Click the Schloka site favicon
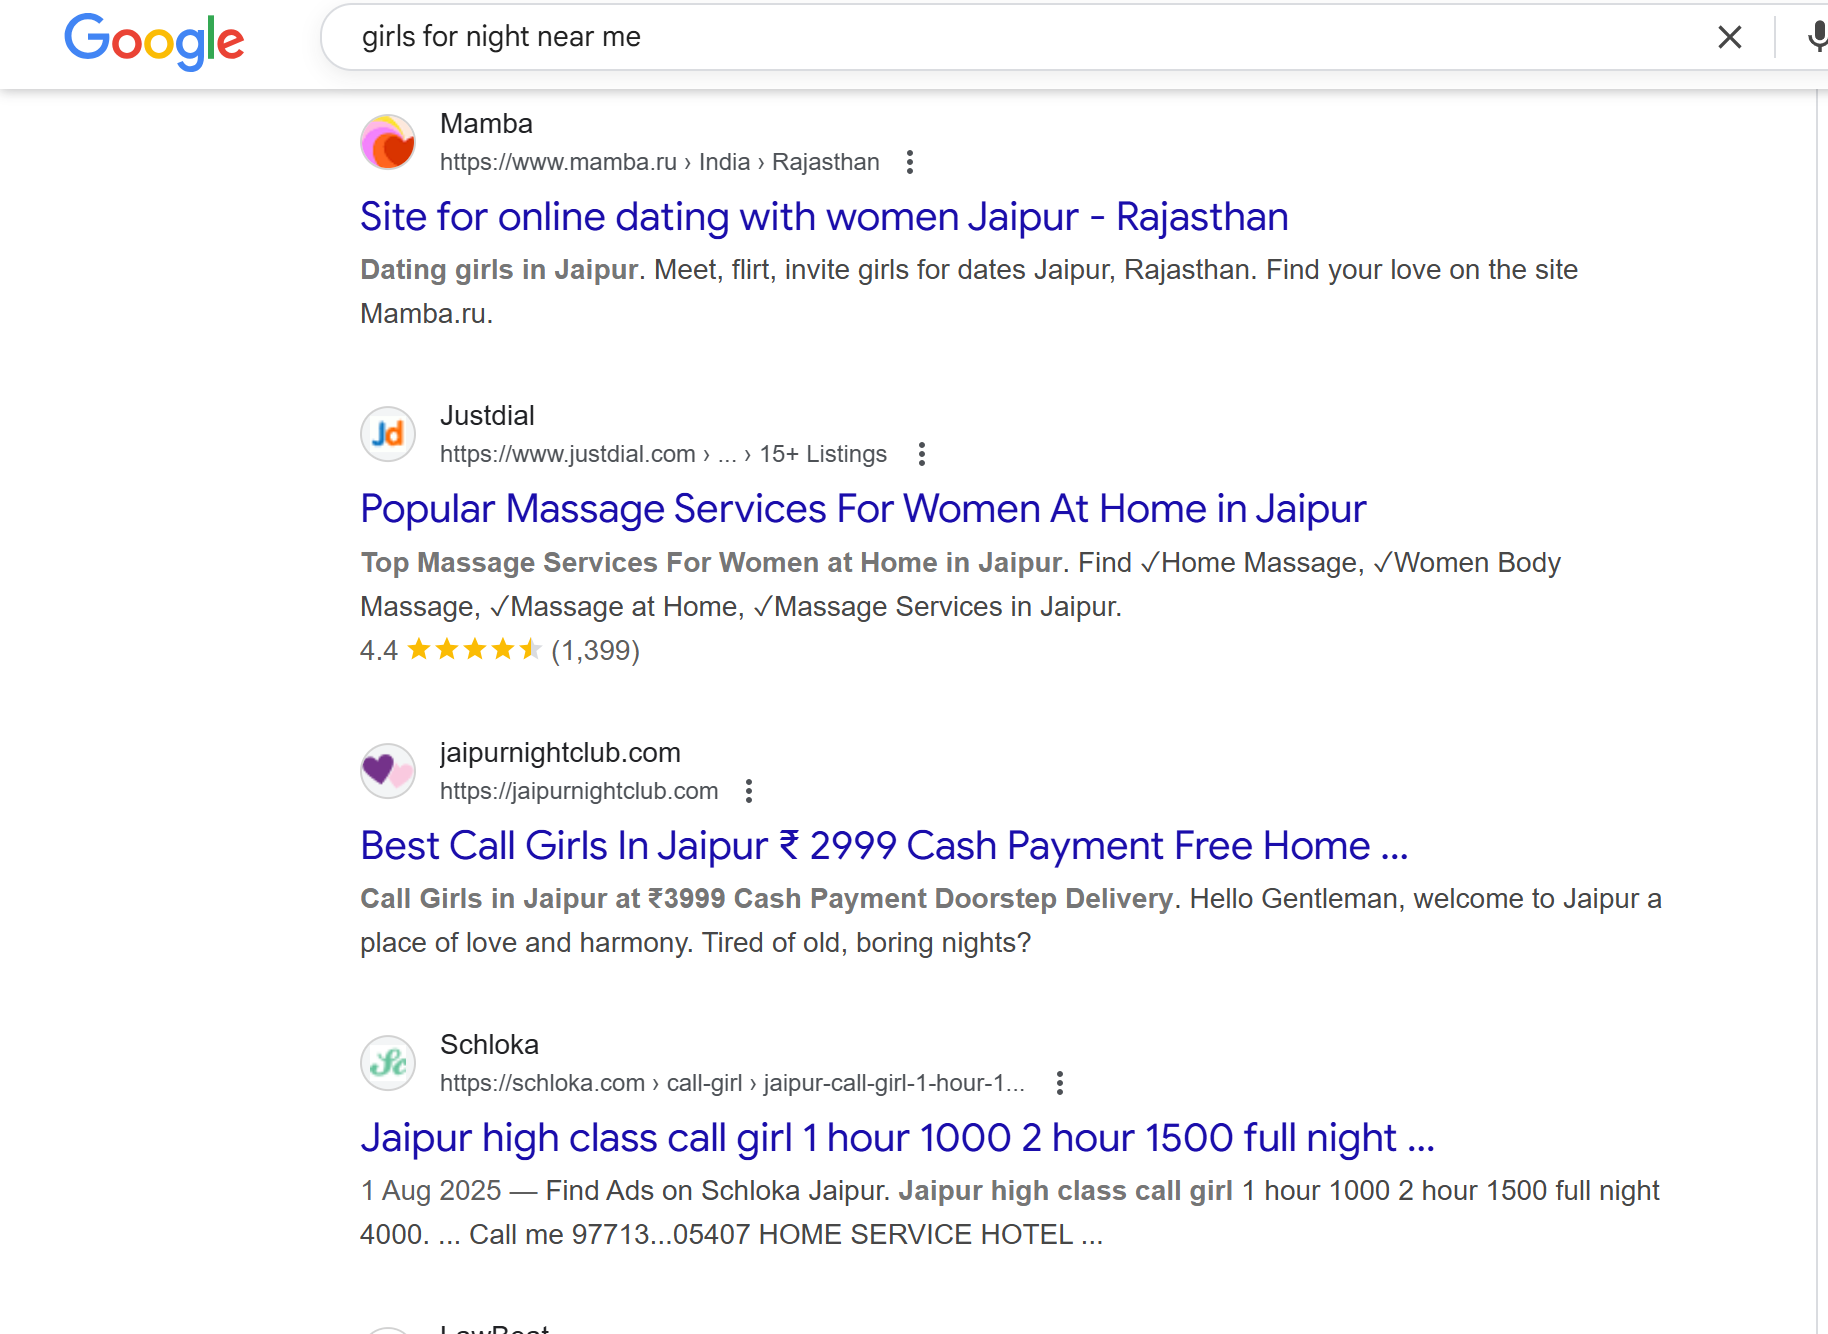This screenshot has height=1334, width=1828. click(388, 1063)
